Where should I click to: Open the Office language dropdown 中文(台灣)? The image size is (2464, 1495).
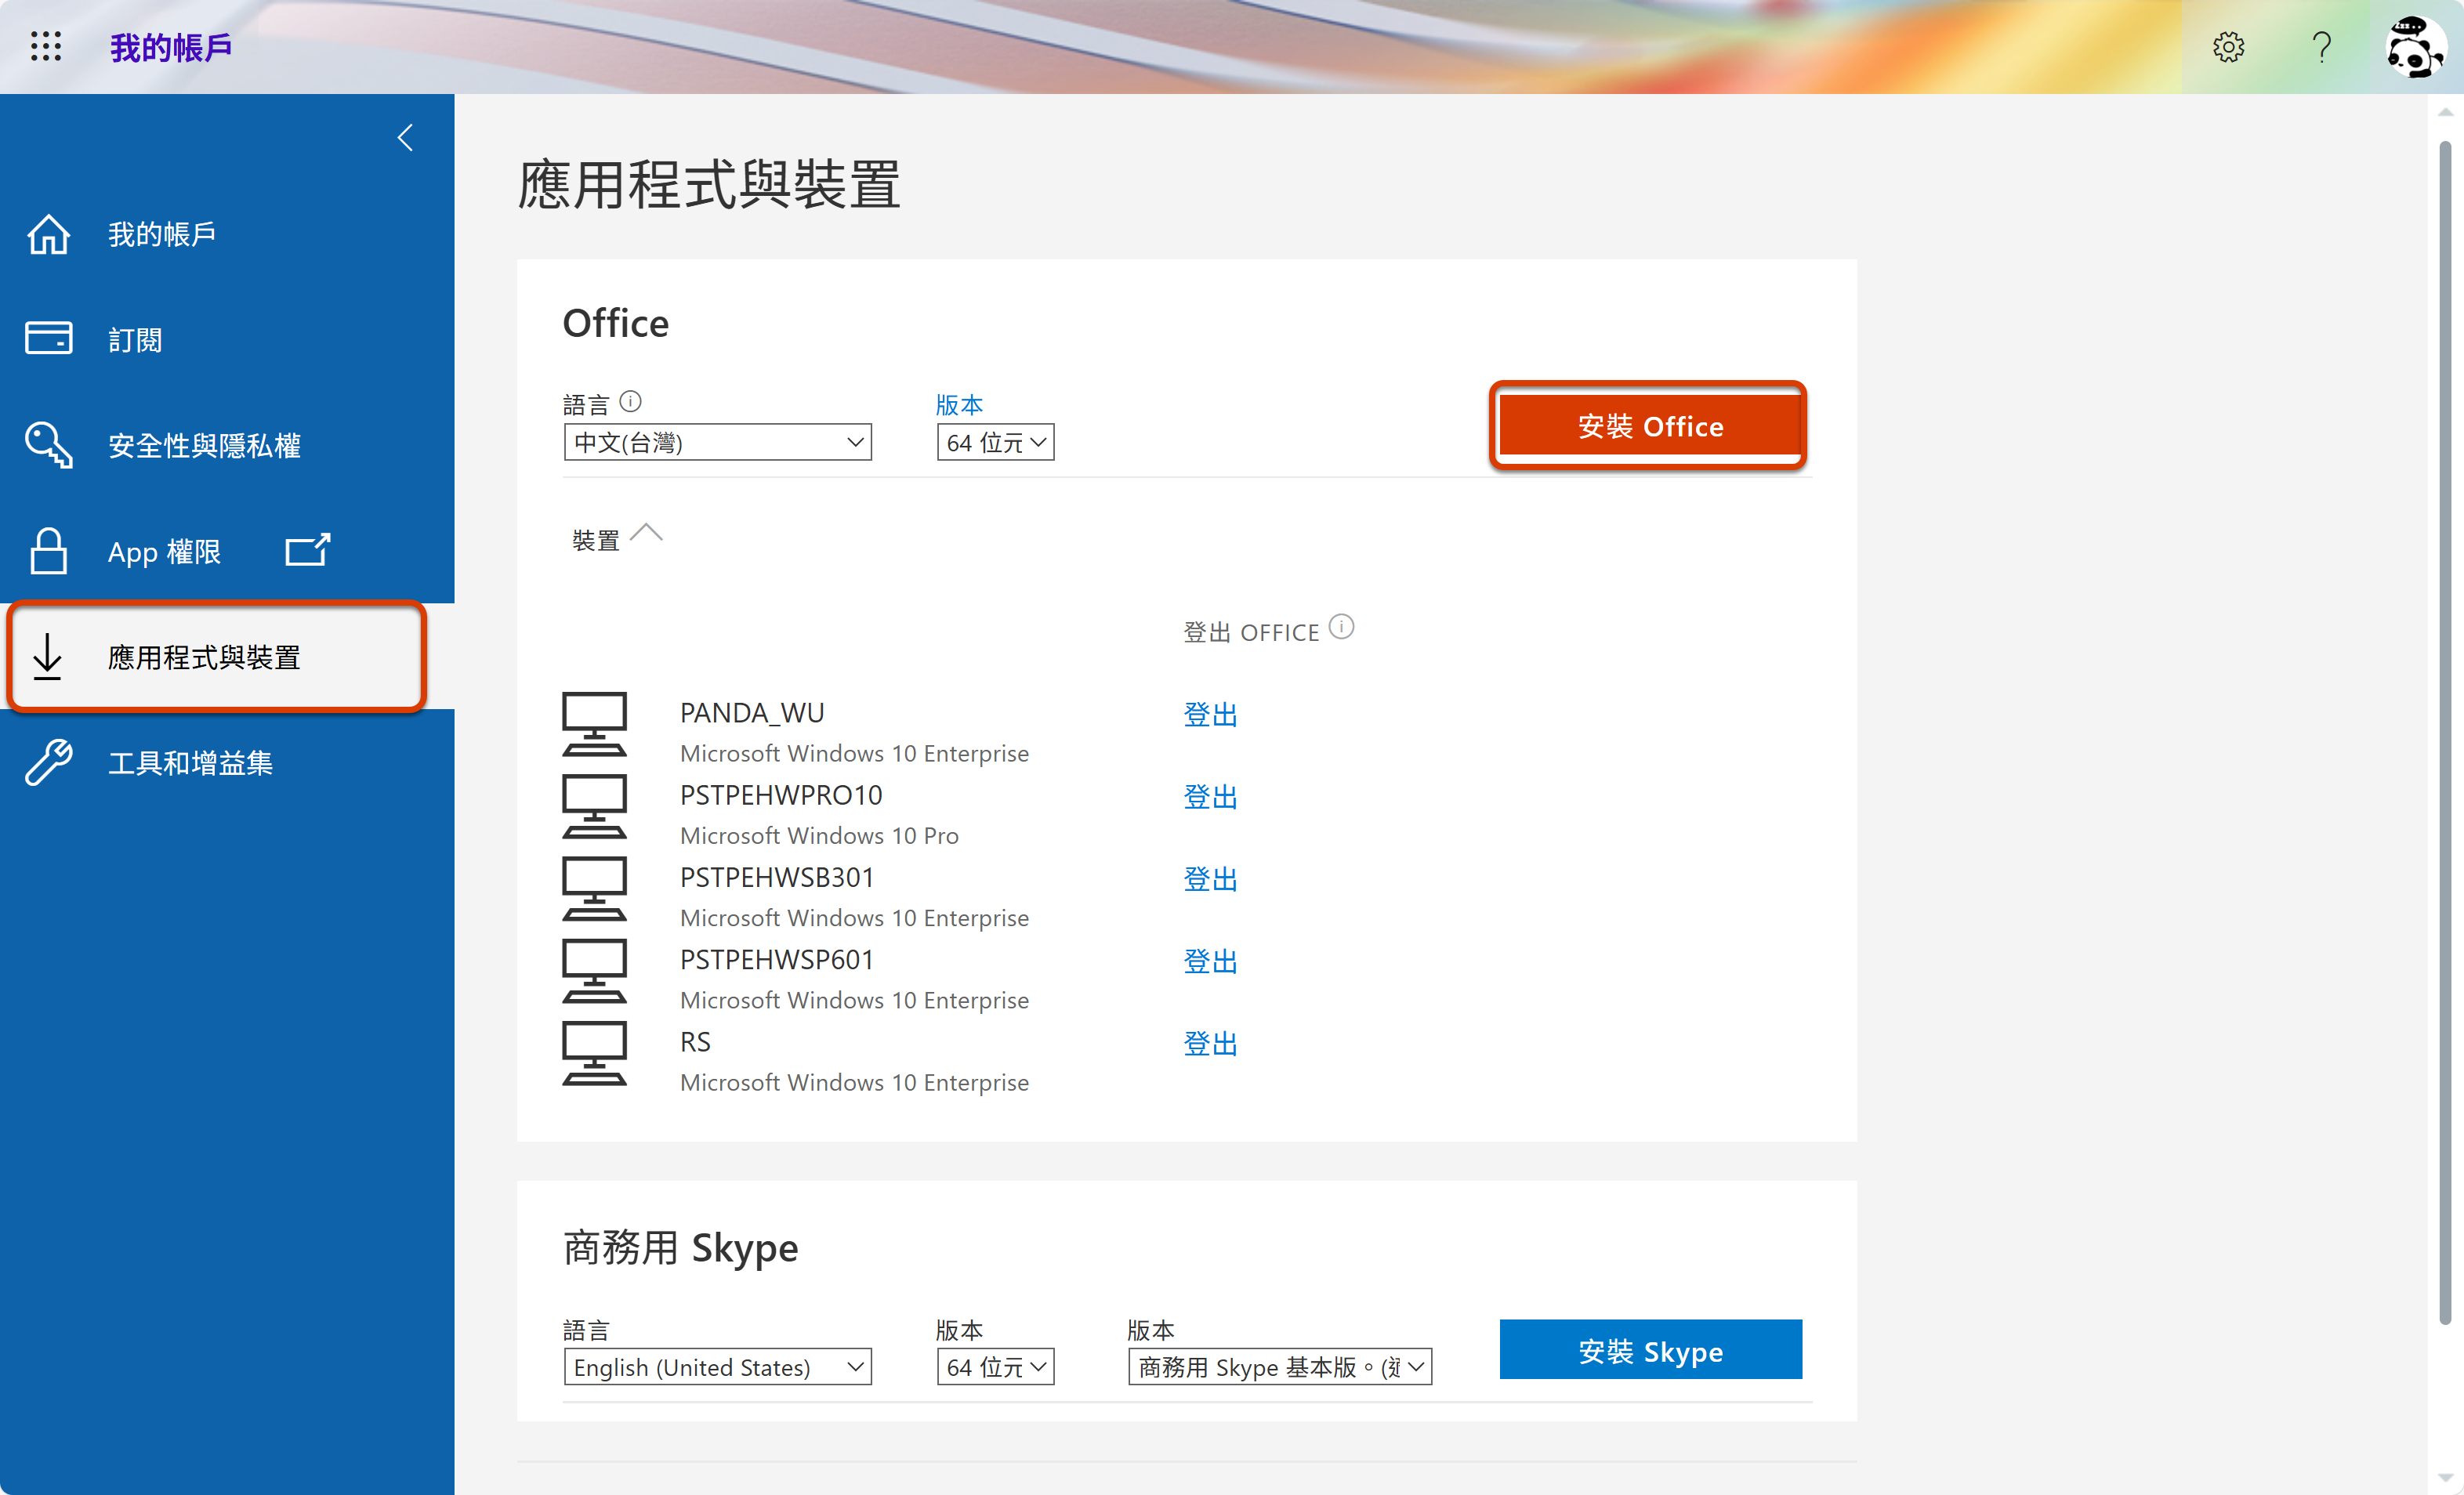(717, 442)
